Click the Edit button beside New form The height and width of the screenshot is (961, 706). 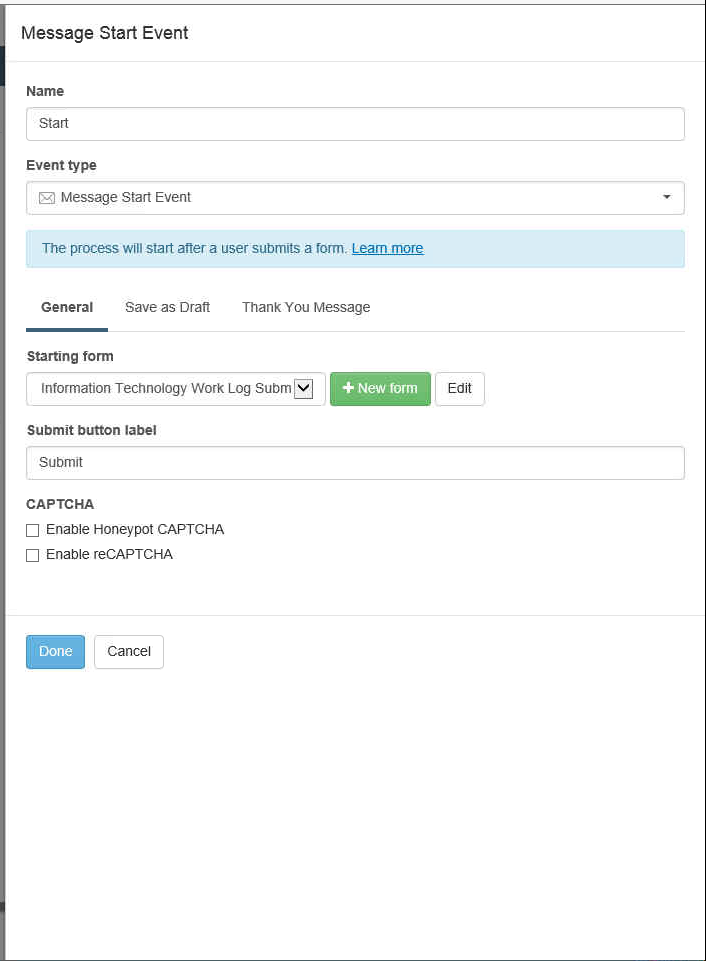click(x=460, y=389)
